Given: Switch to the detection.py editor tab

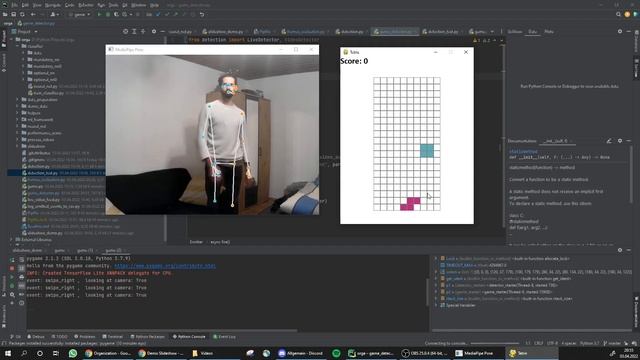Looking at the screenshot, I should tap(349, 31).
